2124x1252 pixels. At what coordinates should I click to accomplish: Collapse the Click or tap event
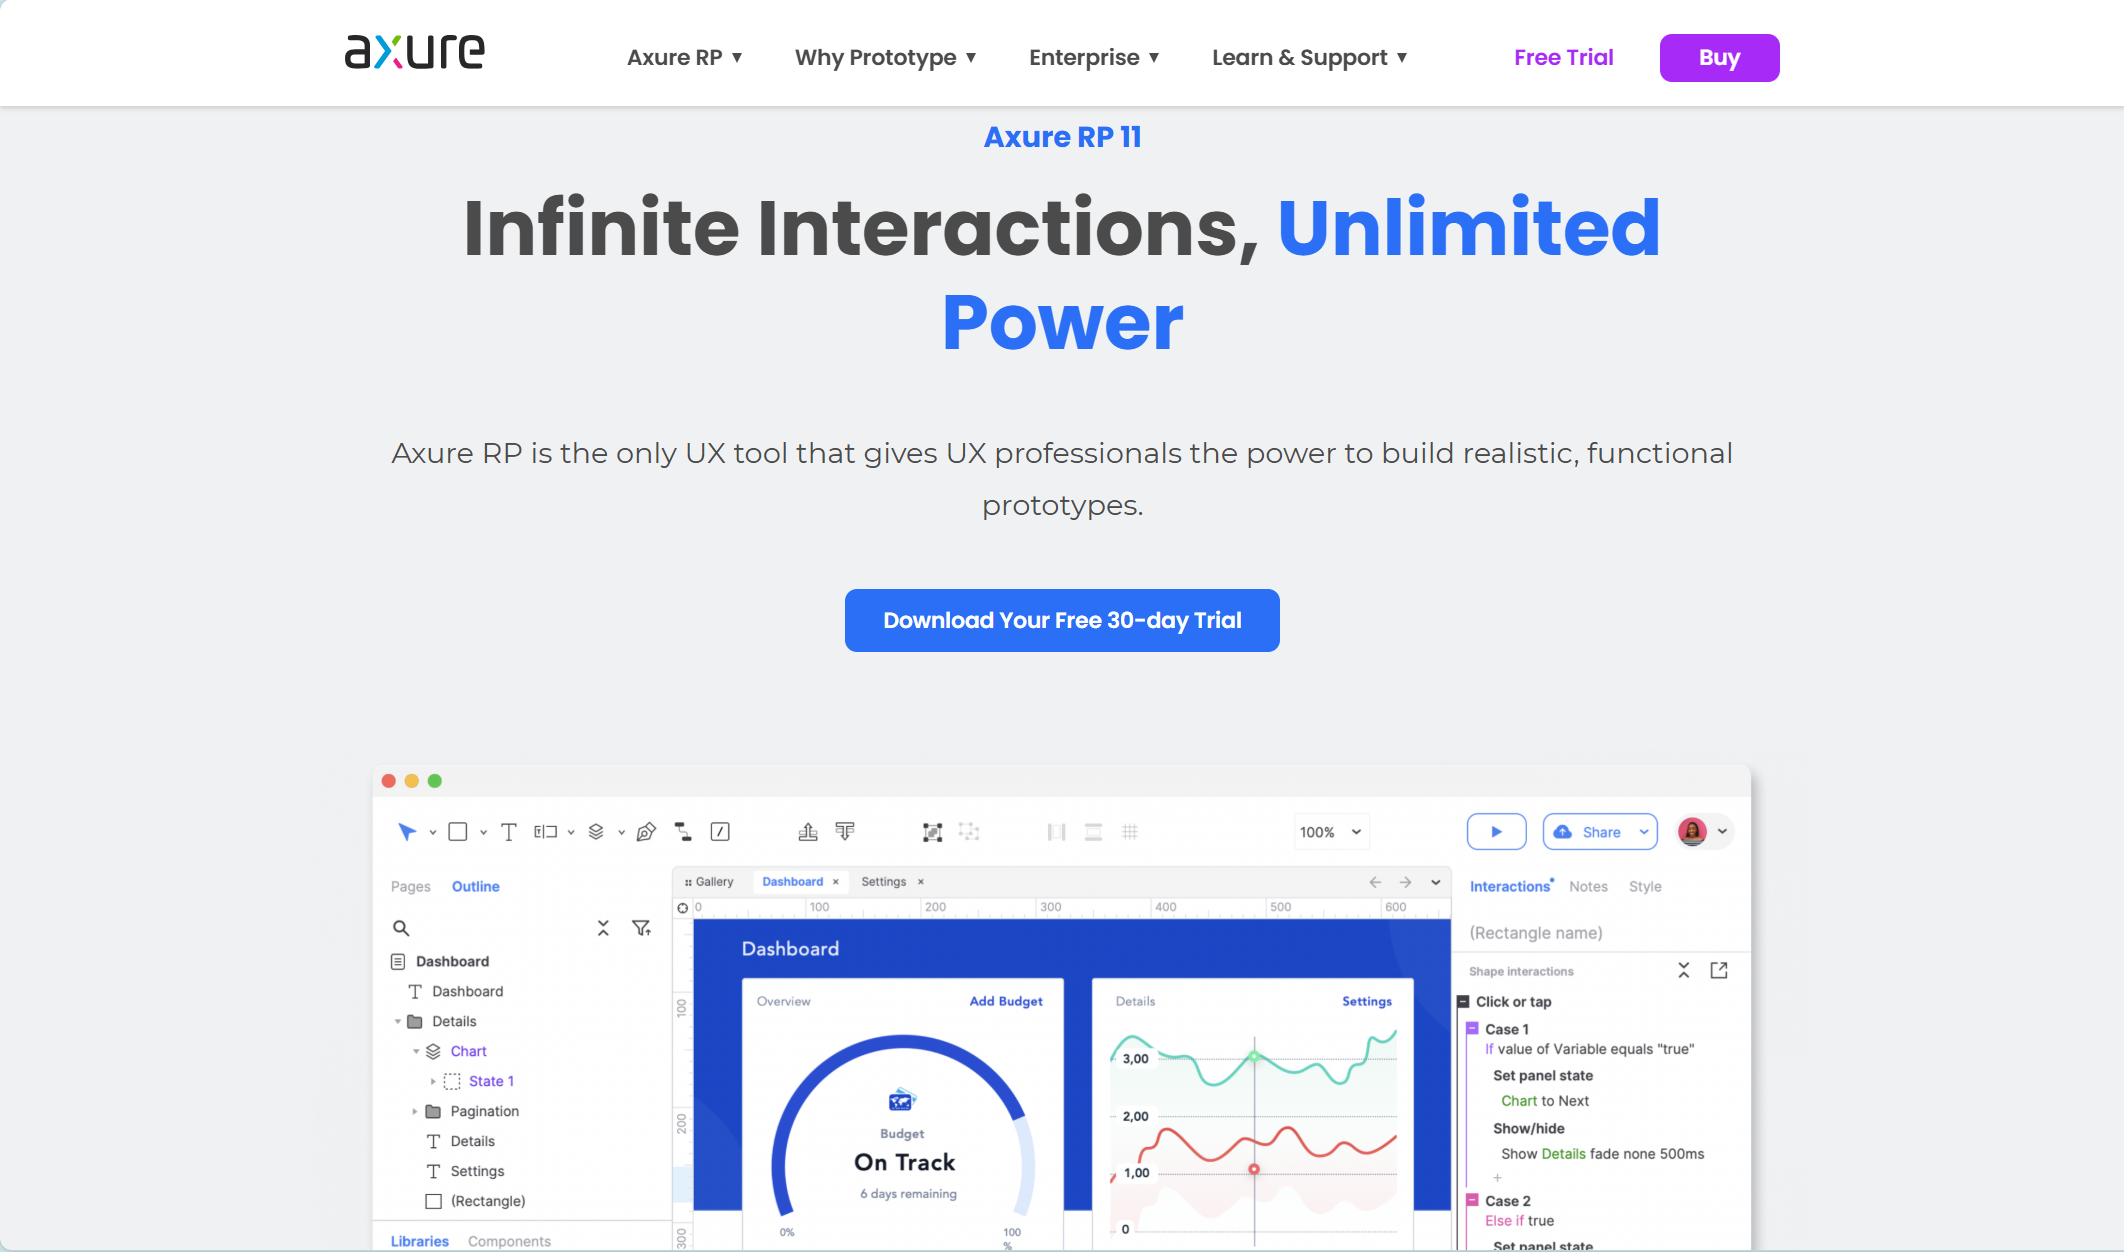(1463, 1001)
